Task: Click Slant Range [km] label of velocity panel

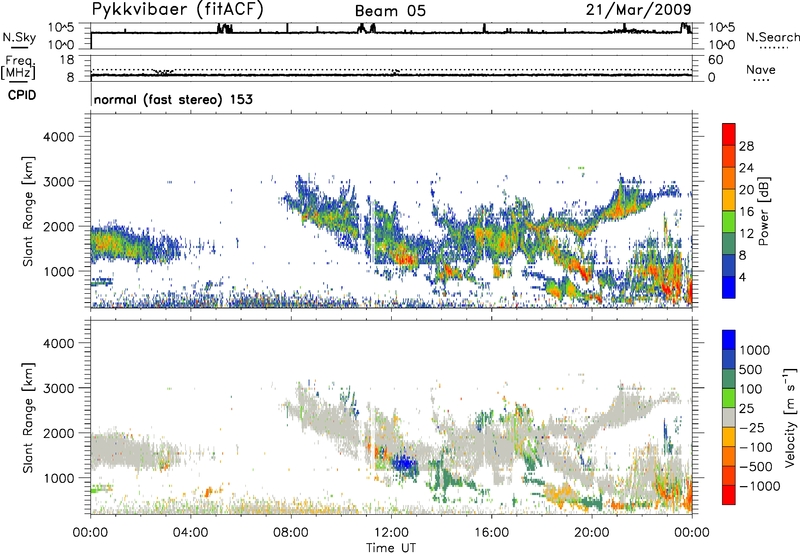Action: pyautogui.click(x=28, y=417)
